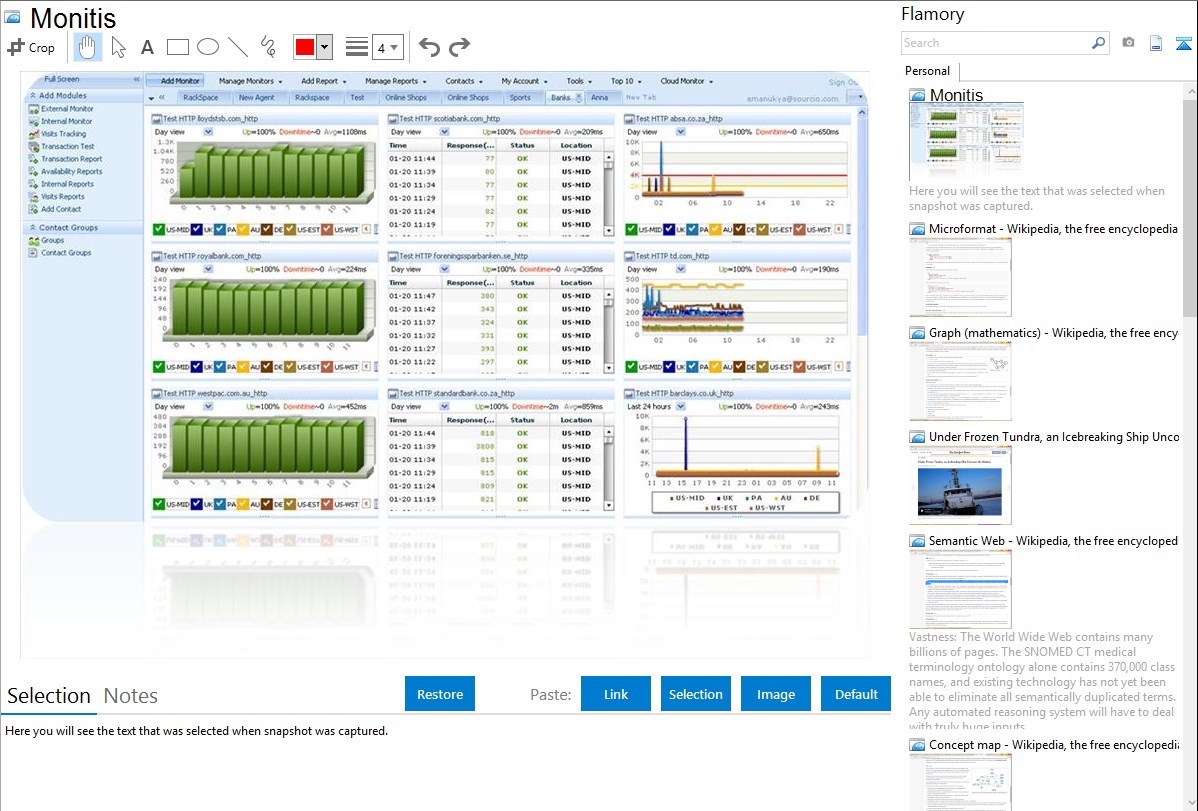Viewport: 1198px width, 811px height.
Task: Click the Restore button
Action: (440, 693)
